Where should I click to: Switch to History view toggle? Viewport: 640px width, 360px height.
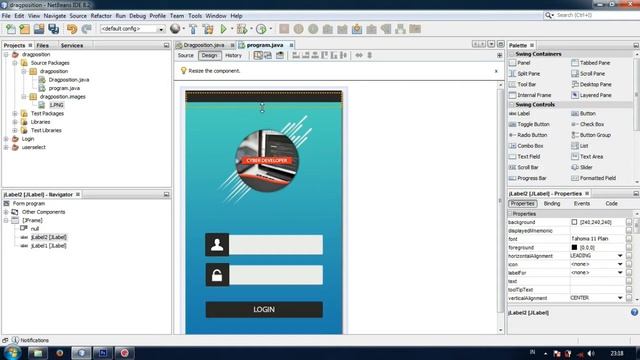tap(233, 56)
